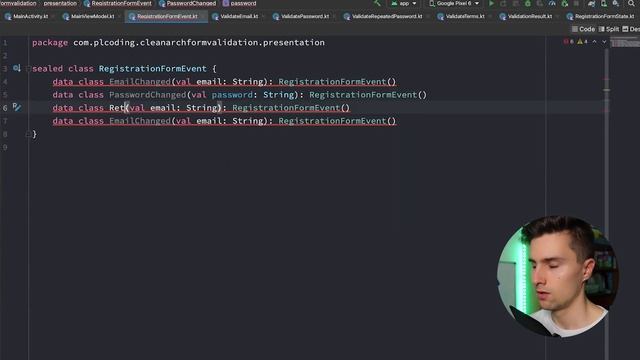Click PasswordChanged class name on line 5
640x360 pixels.
[147, 95]
